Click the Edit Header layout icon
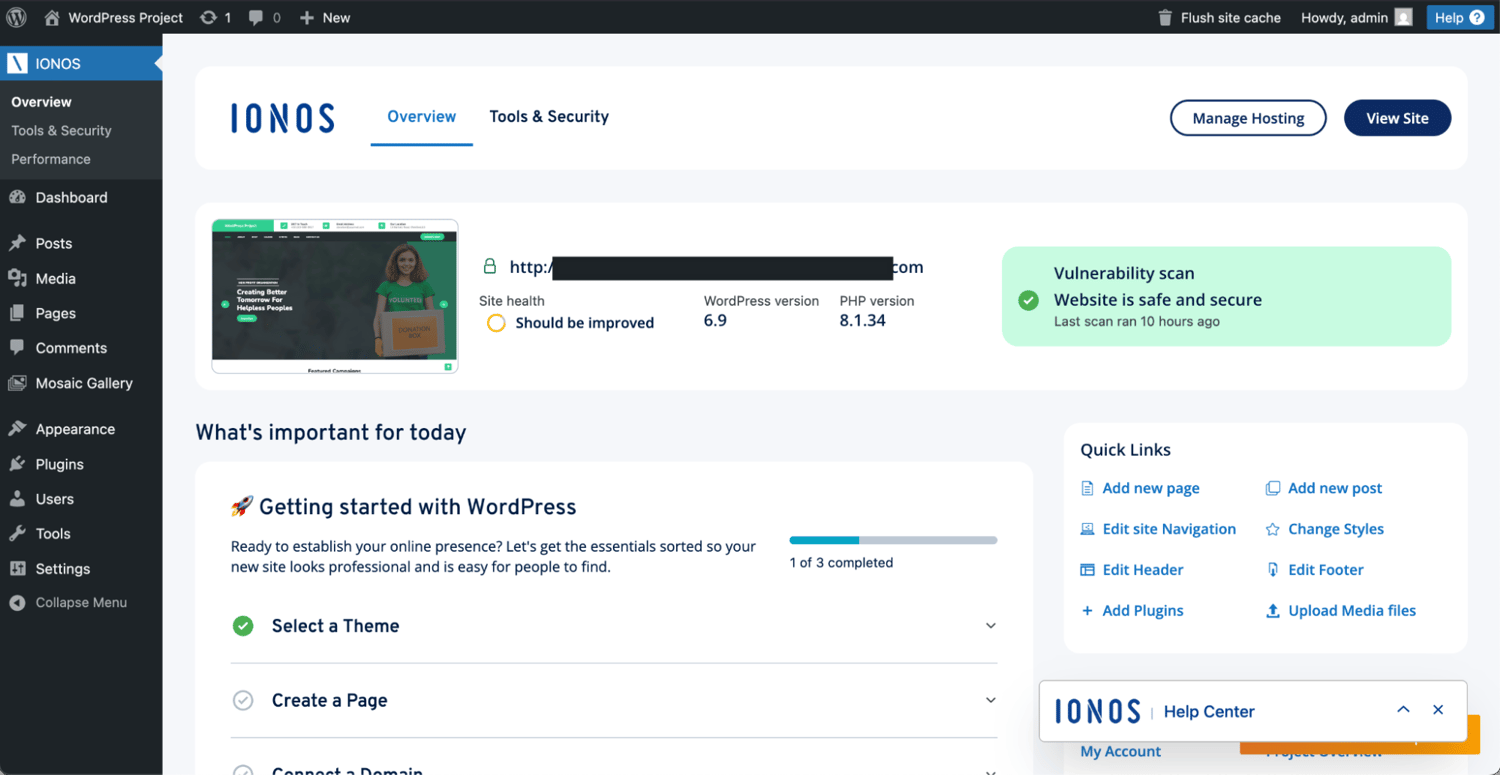1500x775 pixels. [x=1087, y=570]
